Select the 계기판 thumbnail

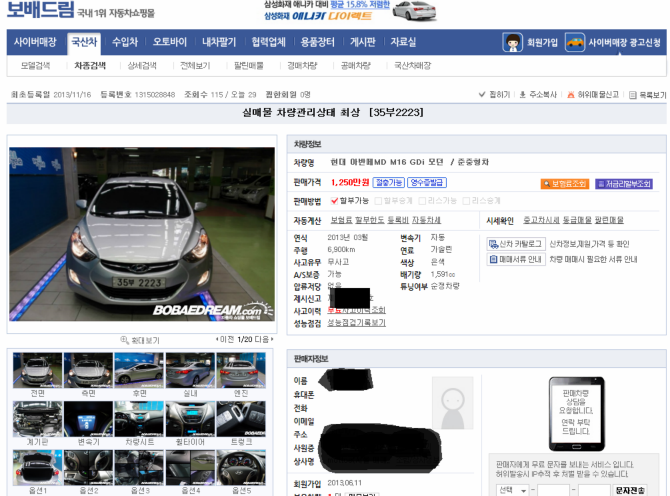click(x=38, y=419)
